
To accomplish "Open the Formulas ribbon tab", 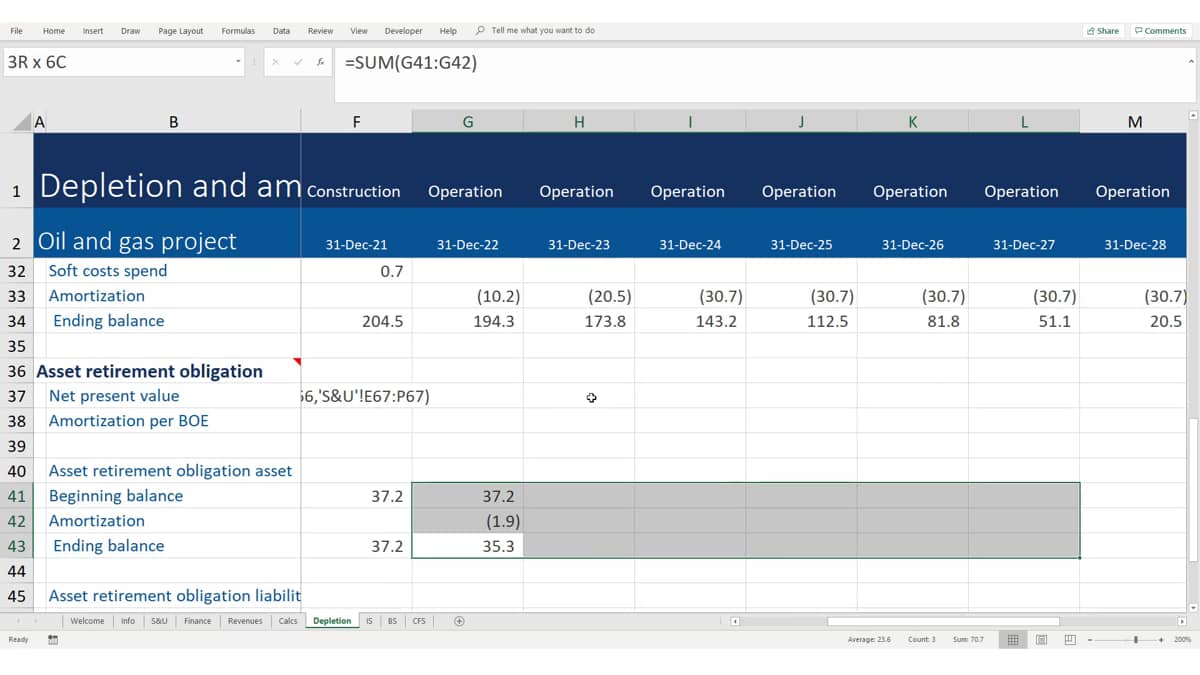I will coord(238,31).
